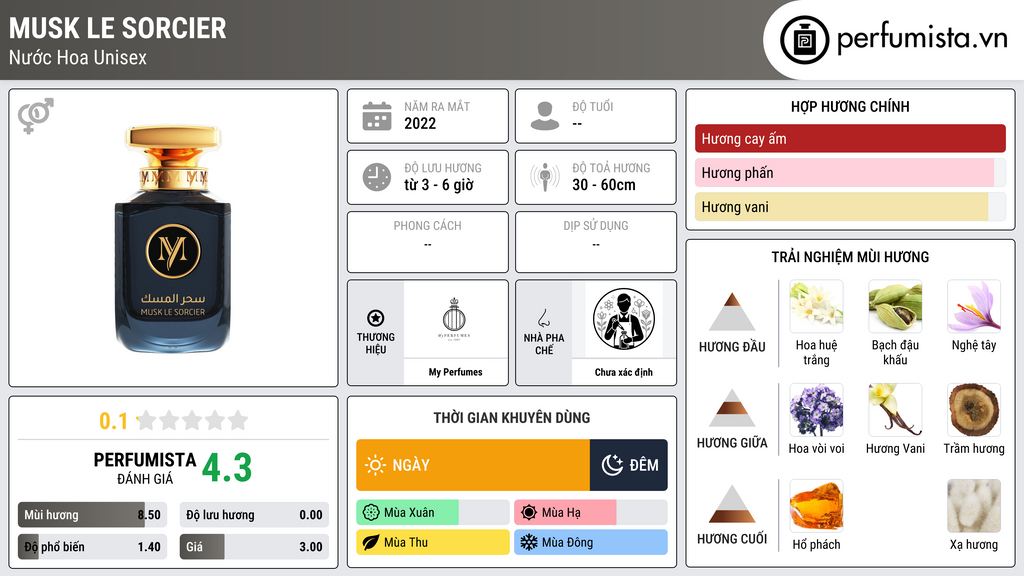Click the sillage icon beside Độ toả hương
The width and height of the screenshot is (1024, 576).
(545, 177)
